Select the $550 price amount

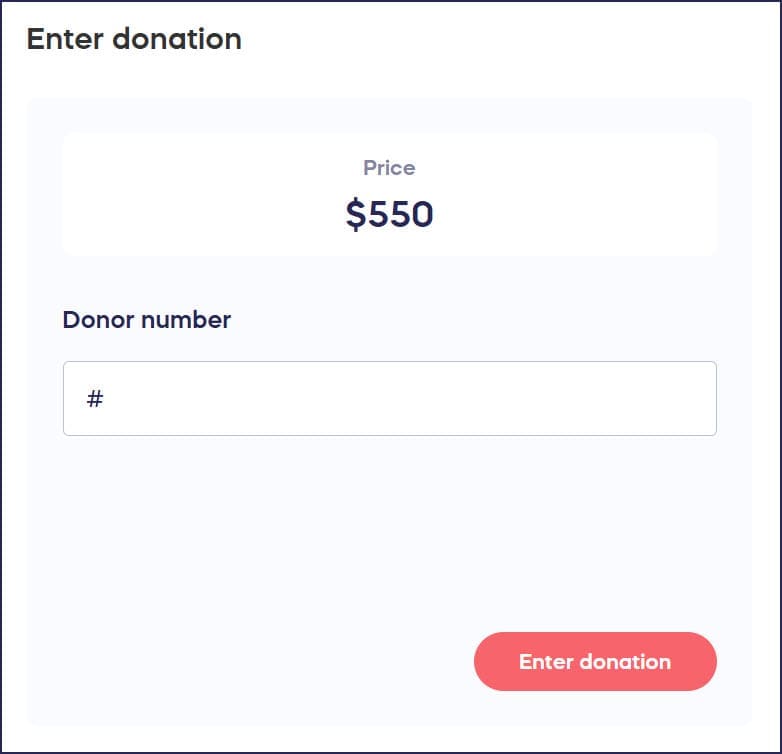click(x=389, y=215)
